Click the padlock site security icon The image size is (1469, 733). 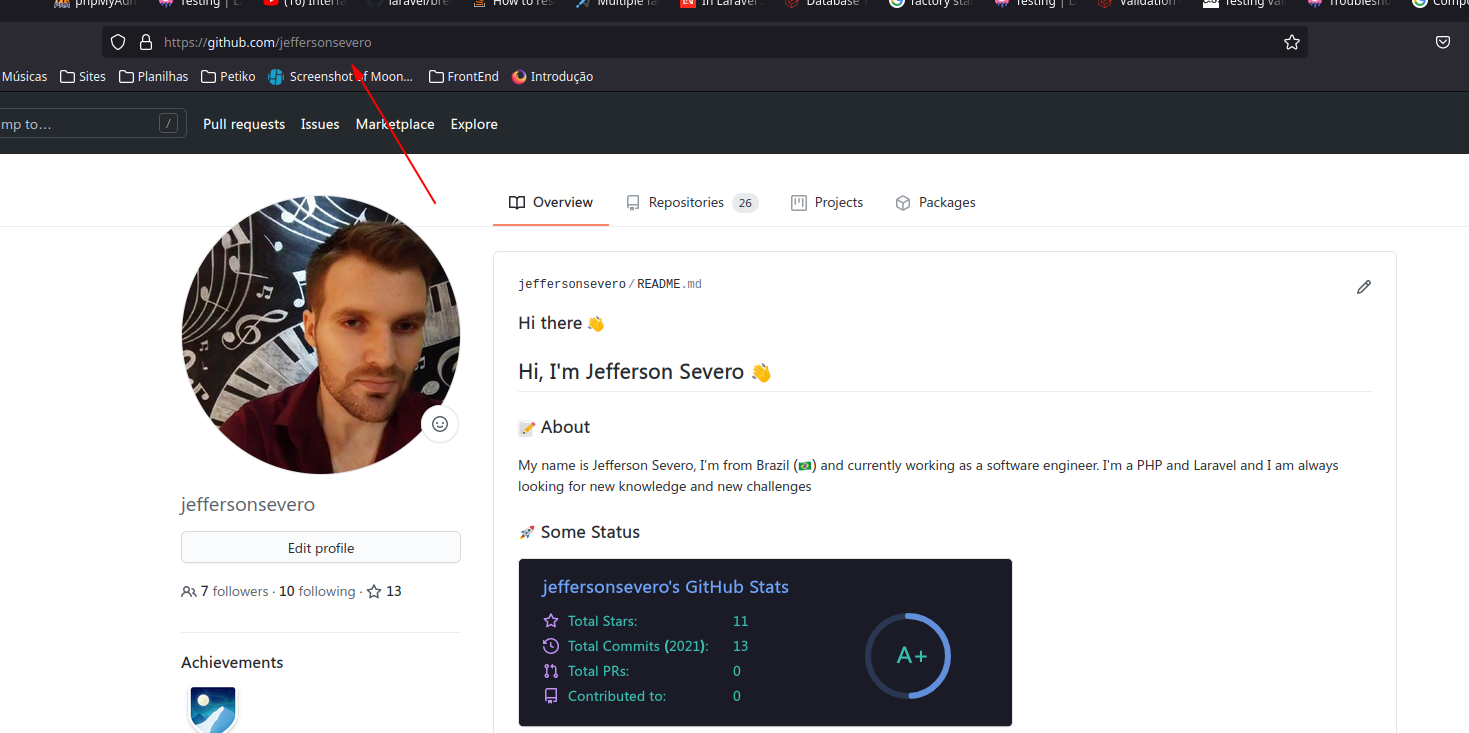coord(146,42)
